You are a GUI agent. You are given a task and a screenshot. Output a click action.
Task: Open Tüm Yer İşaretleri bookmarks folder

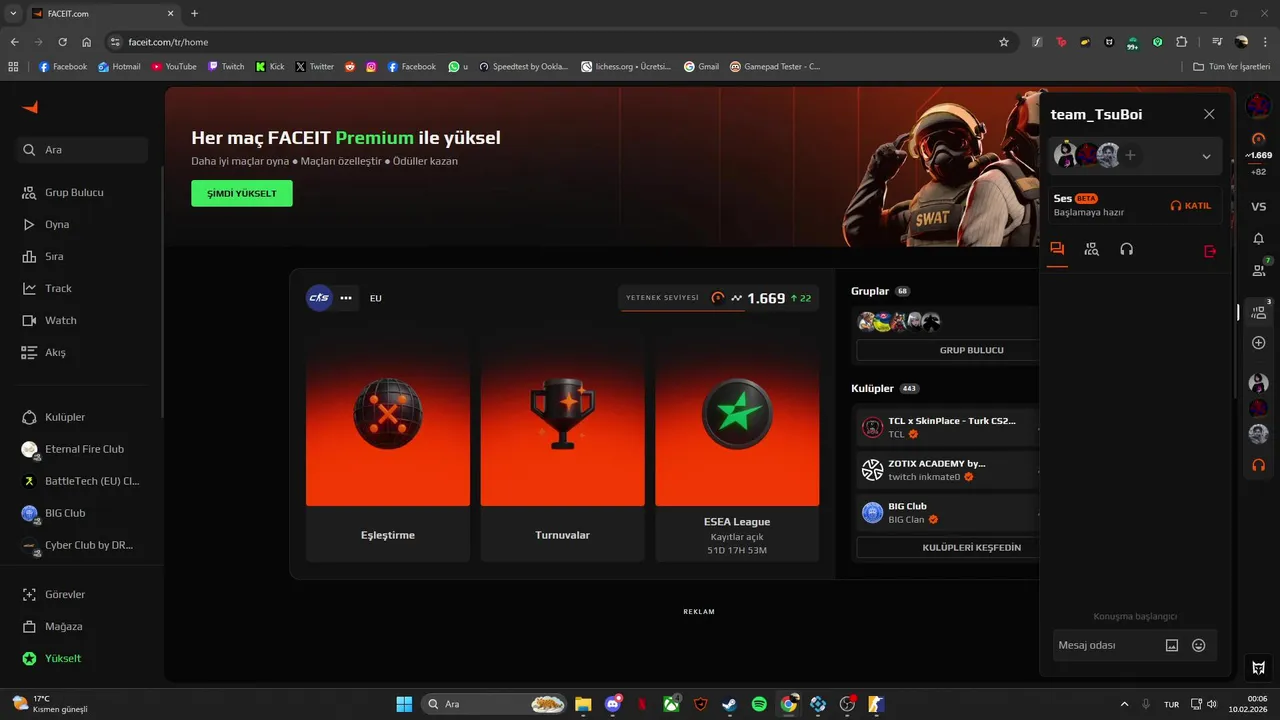1231,67
